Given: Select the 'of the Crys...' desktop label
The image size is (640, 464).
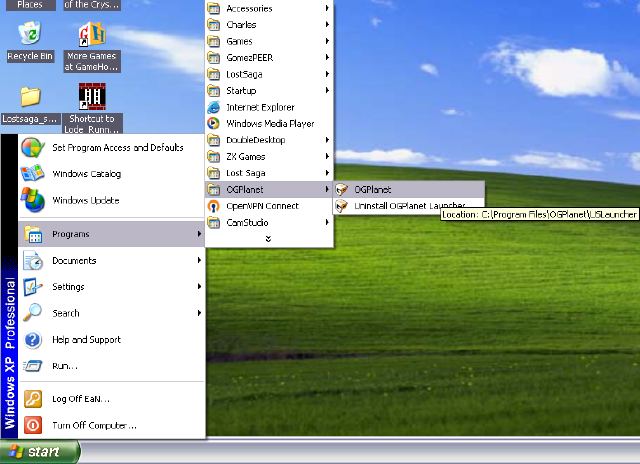Looking at the screenshot, I should click(x=92, y=5).
